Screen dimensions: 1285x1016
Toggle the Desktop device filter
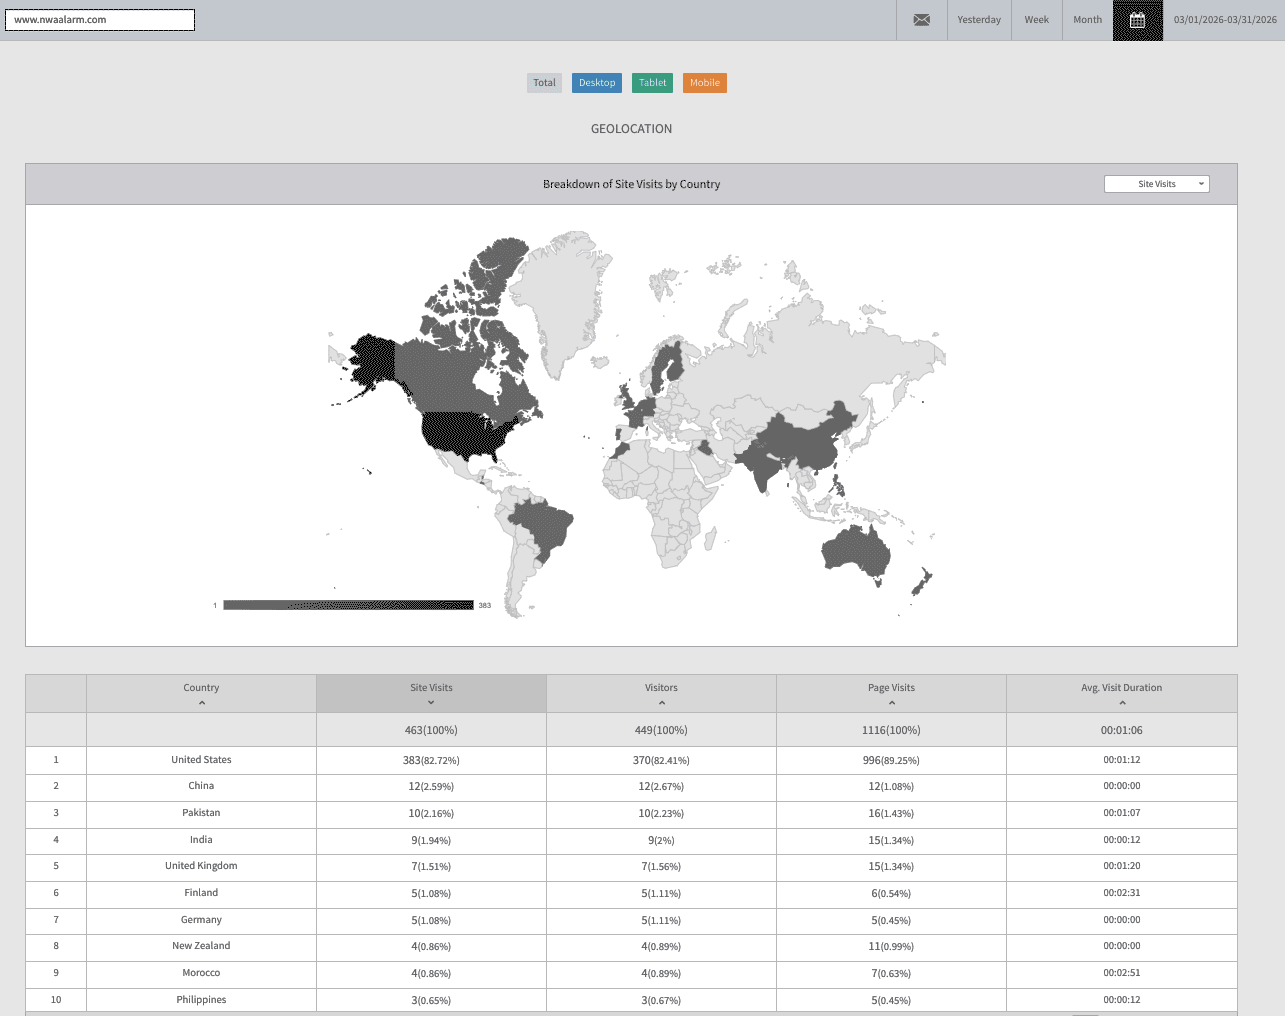coord(597,83)
